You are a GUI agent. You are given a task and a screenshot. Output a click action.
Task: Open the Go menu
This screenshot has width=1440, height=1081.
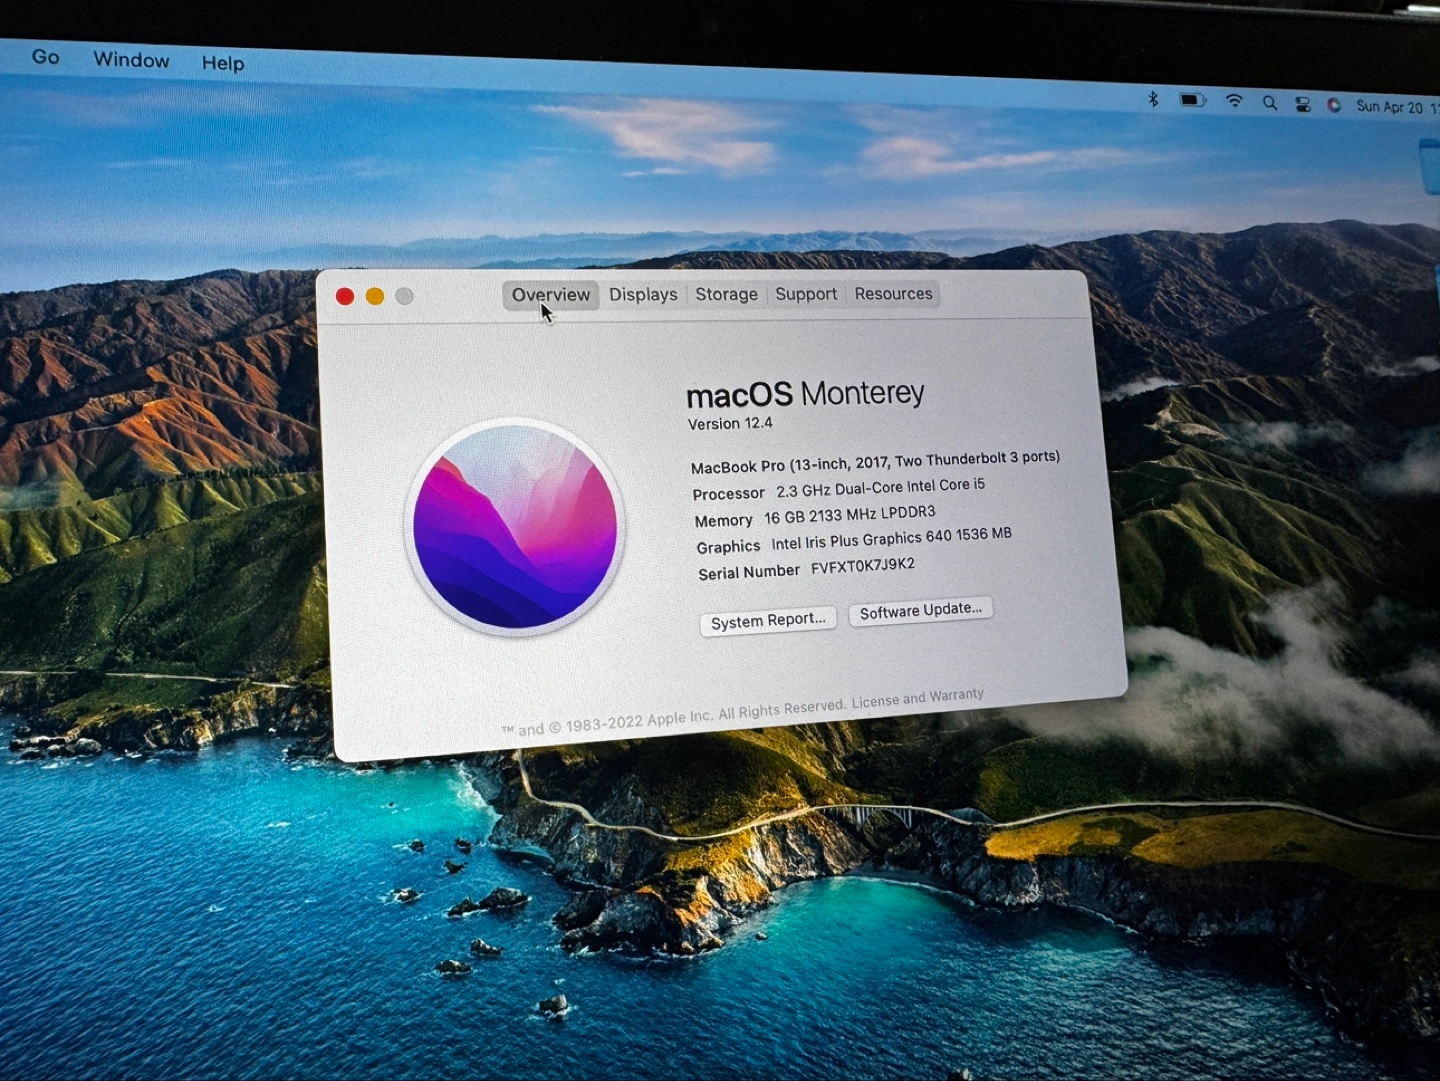(45, 57)
